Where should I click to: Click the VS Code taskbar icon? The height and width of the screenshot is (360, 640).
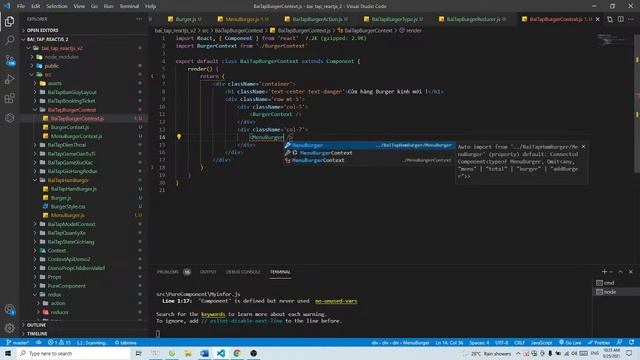[x=221, y=353]
